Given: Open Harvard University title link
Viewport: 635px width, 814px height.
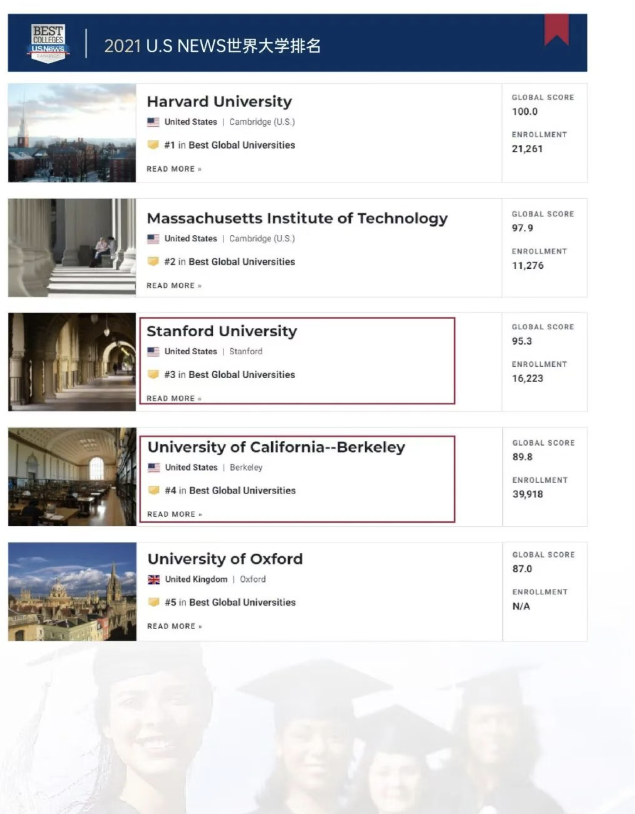Looking at the screenshot, I should (219, 102).
